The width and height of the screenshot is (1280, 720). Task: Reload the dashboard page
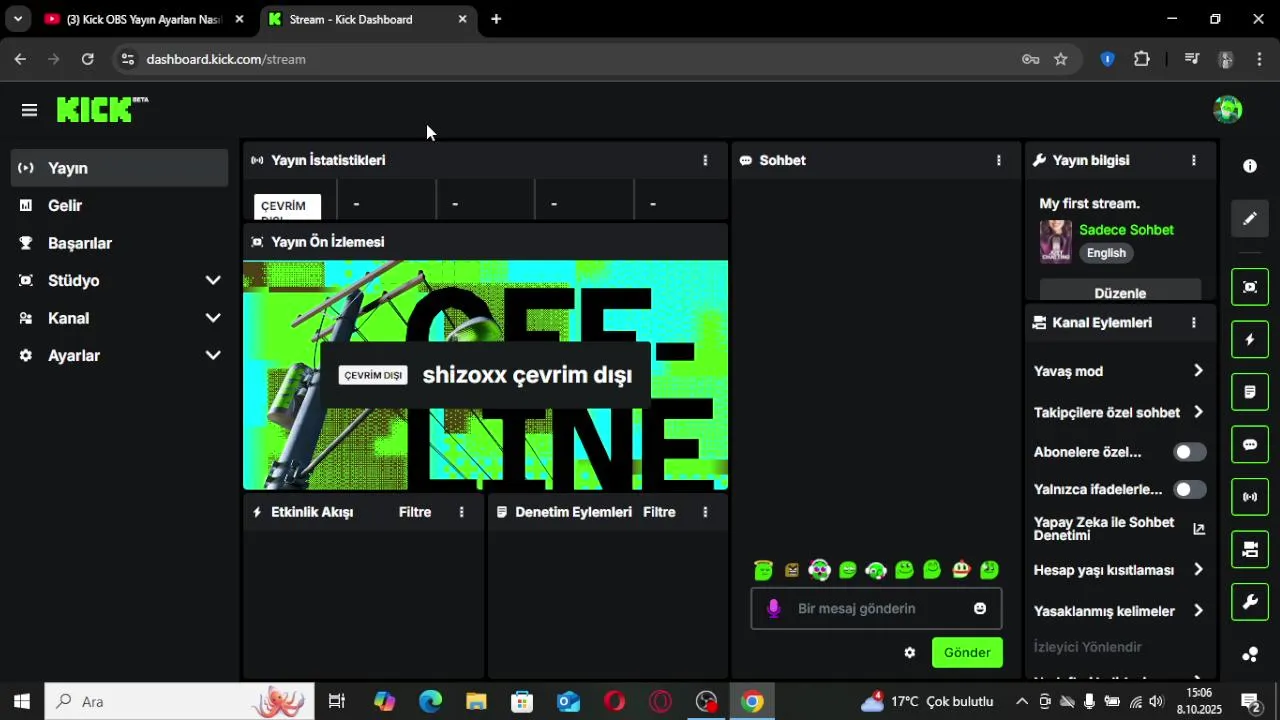coord(88,59)
